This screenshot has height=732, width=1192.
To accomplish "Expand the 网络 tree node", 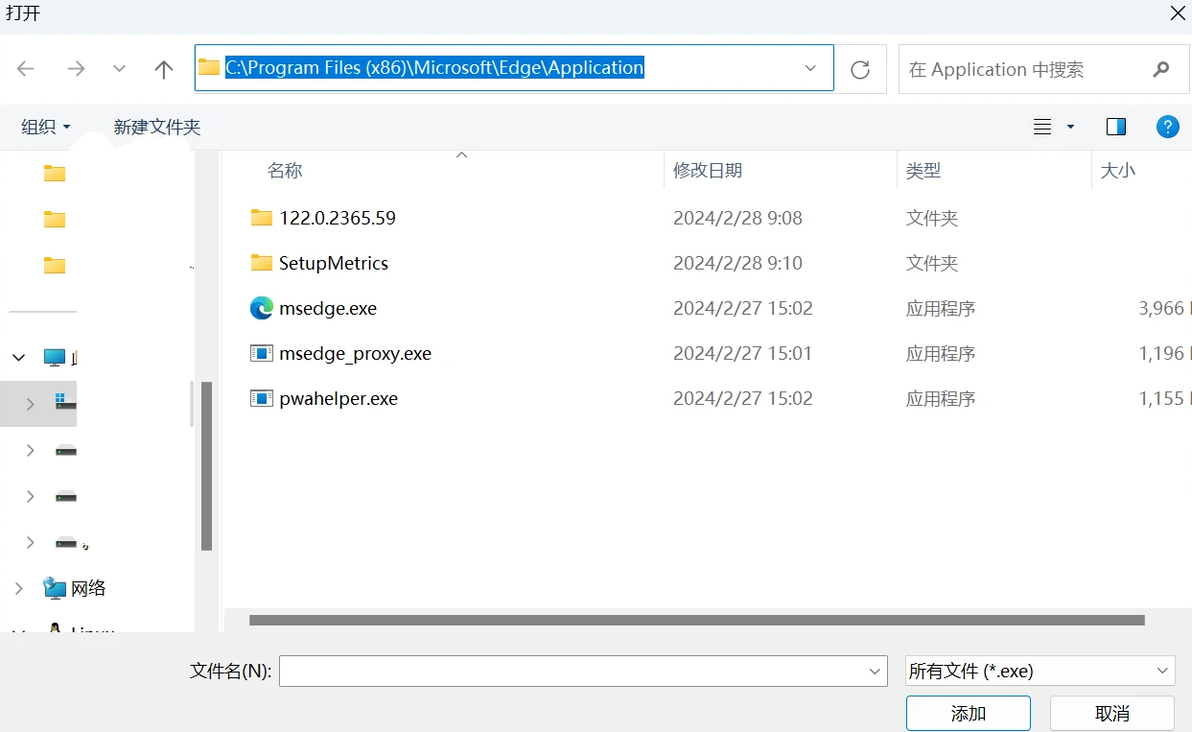I will point(19,588).
